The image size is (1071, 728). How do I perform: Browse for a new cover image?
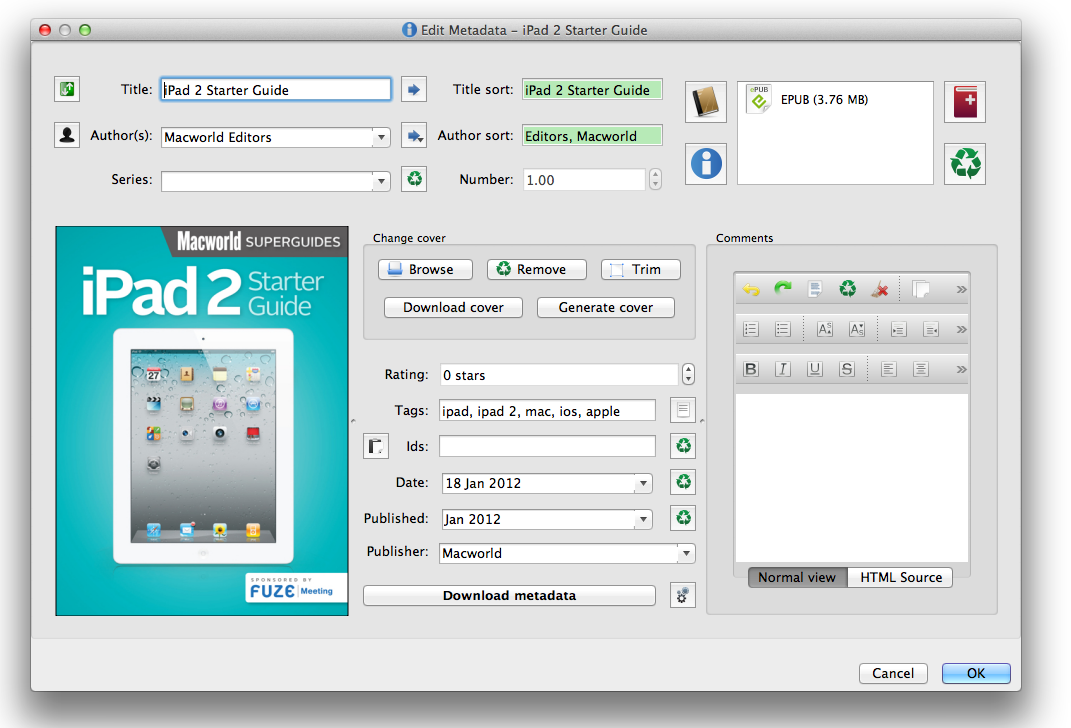tap(426, 269)
